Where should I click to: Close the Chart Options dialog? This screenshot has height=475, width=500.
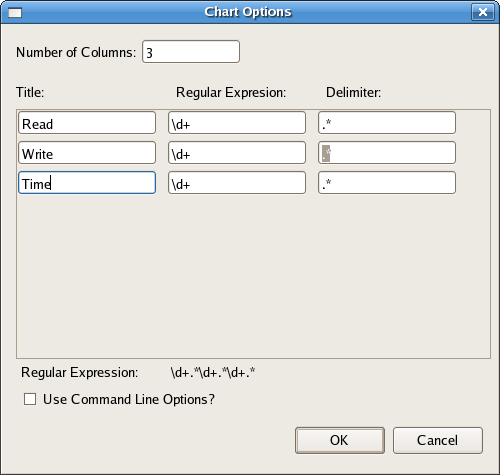[483, 12]
